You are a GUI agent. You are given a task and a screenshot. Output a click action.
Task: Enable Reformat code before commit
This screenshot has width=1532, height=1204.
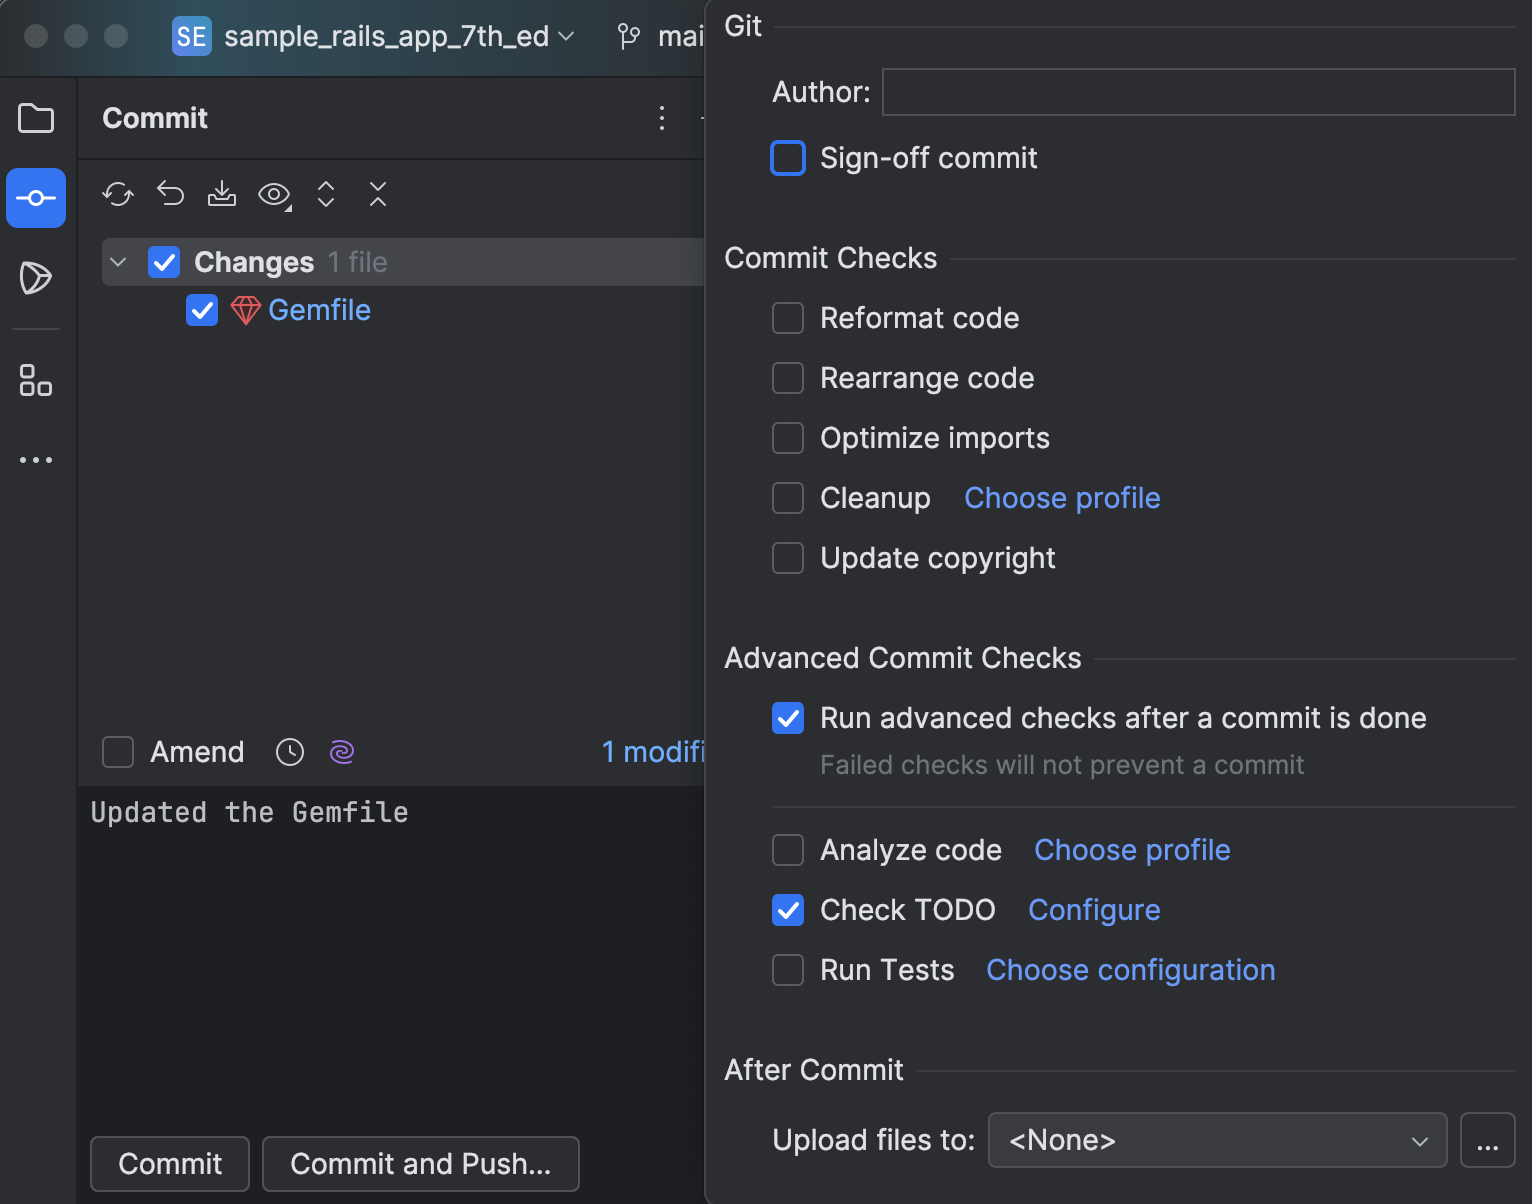(x=788, y=318)
